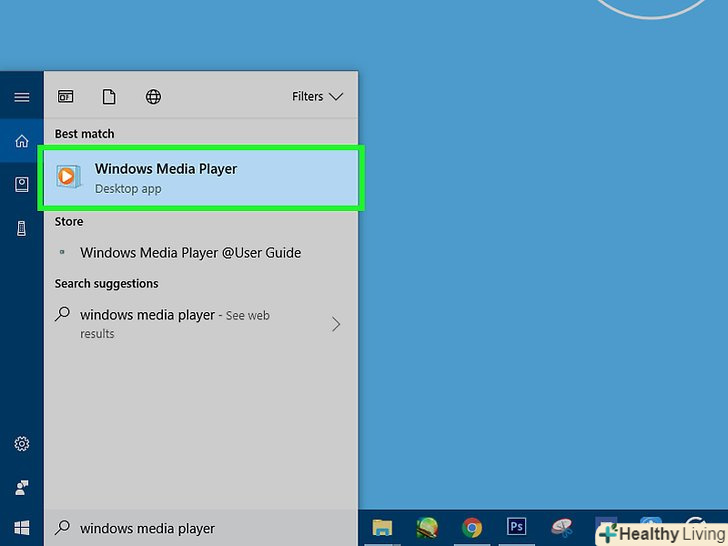The image size is (728, 546).
Task: Open the Notebook icon in sidebar
Action: click(x=21, y=184)
